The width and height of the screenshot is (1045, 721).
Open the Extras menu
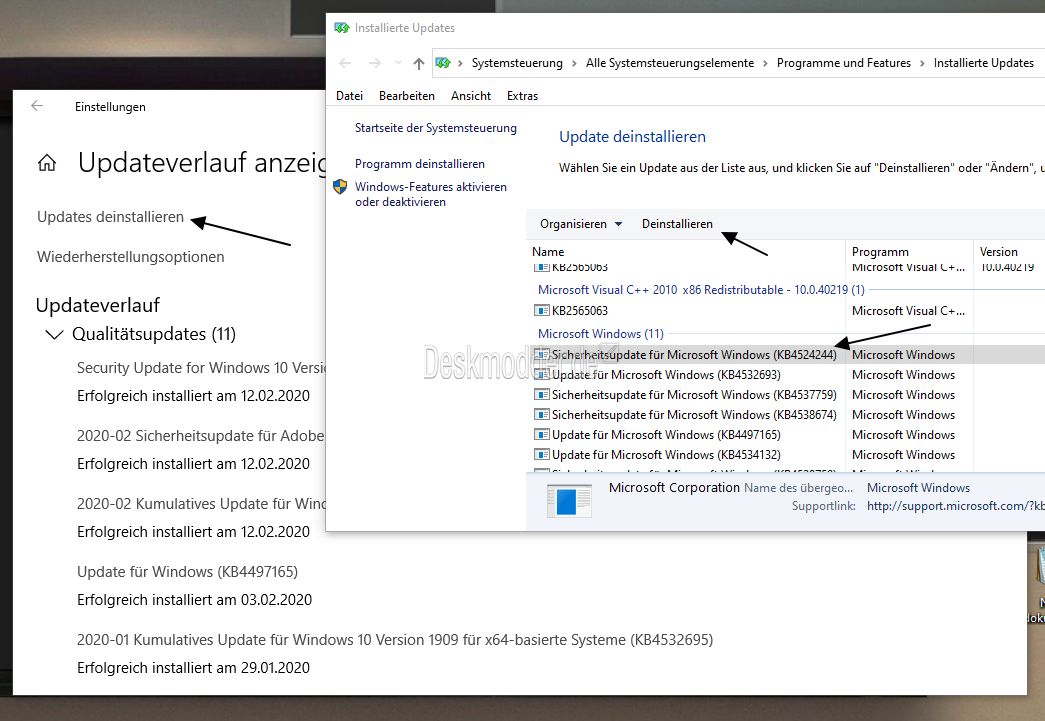[522, 96]
